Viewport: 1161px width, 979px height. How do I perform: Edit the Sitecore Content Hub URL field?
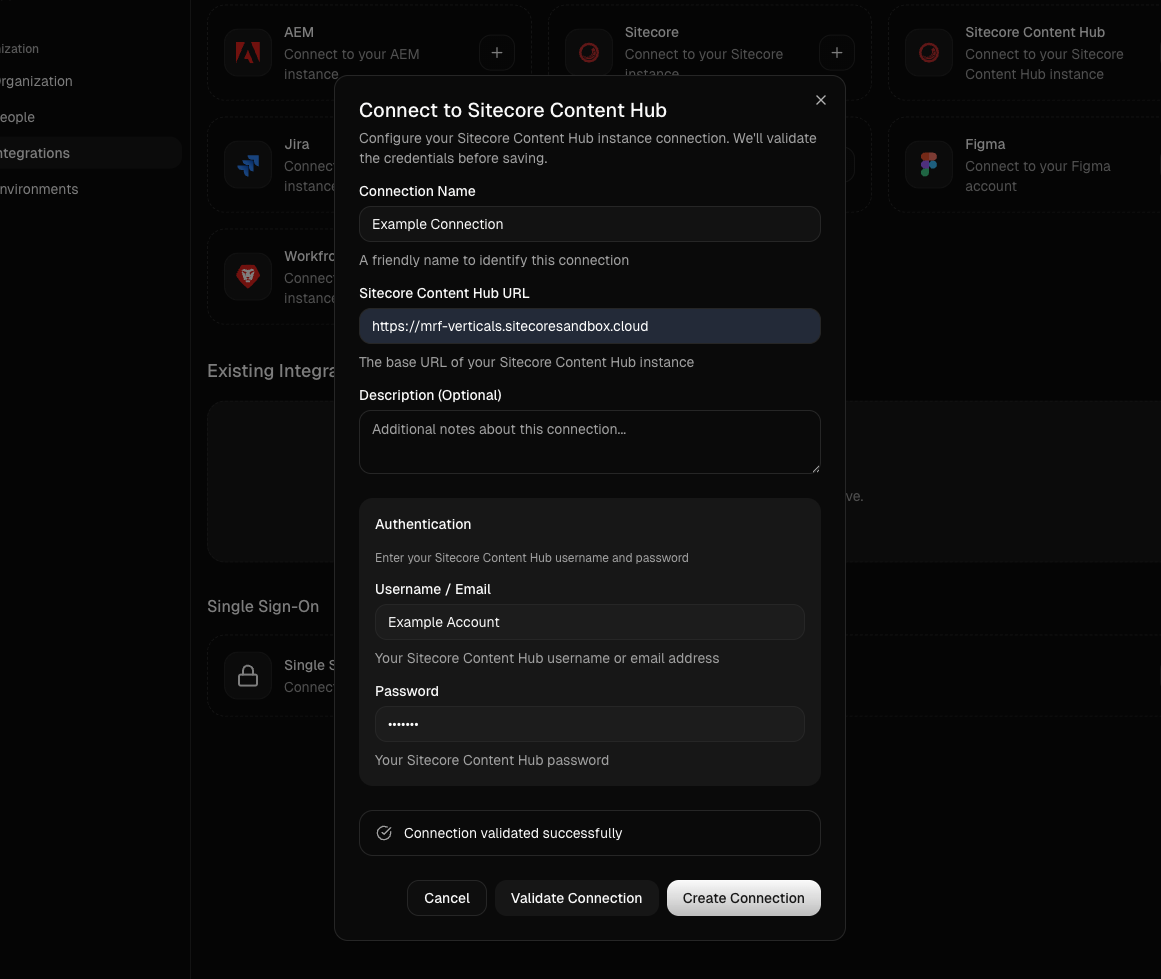[x=589, y=326]
